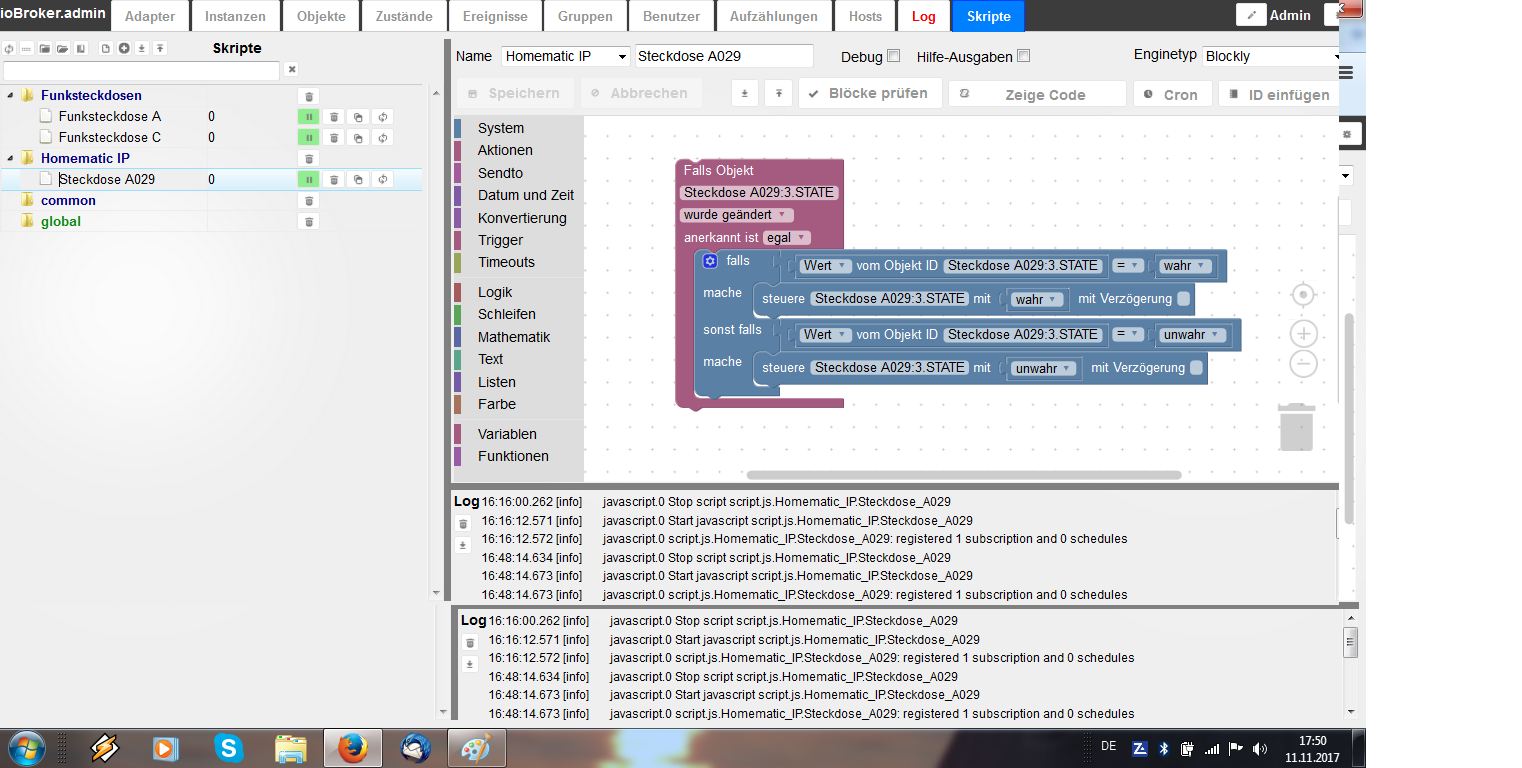Open the script folder dropdown showing Homematic IP

click(x=565, y=57)
